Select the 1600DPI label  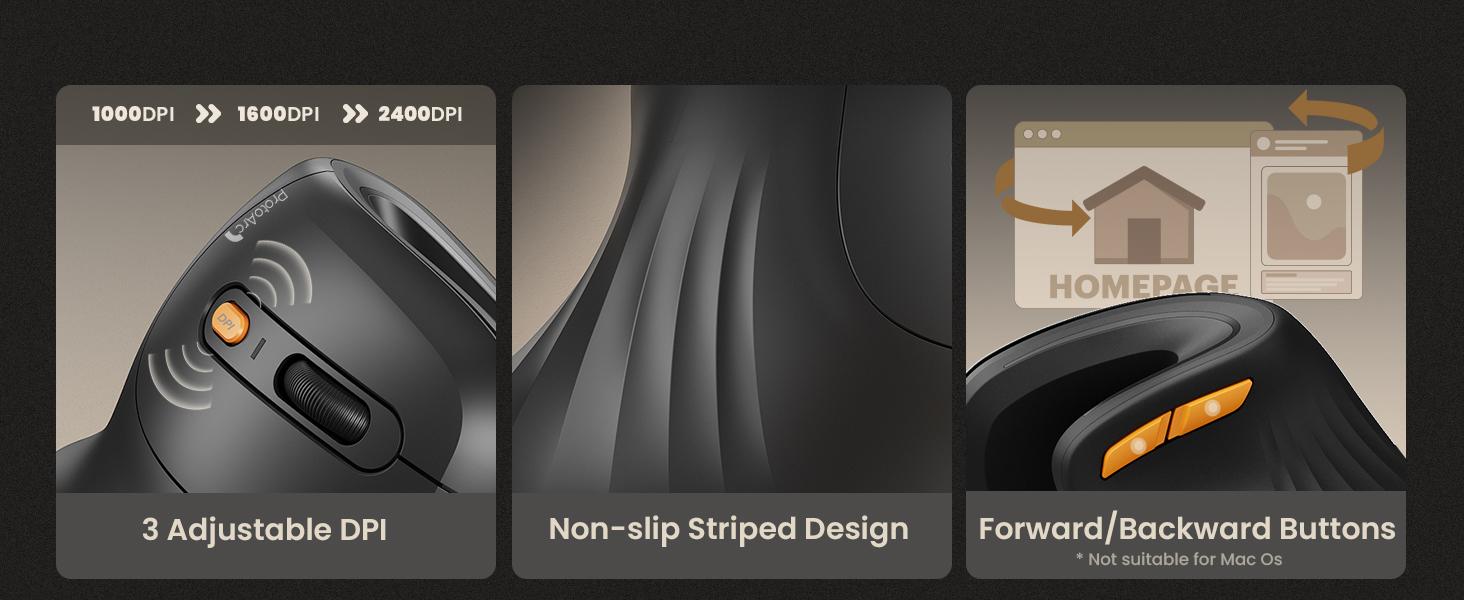click(x=278, y=114)
